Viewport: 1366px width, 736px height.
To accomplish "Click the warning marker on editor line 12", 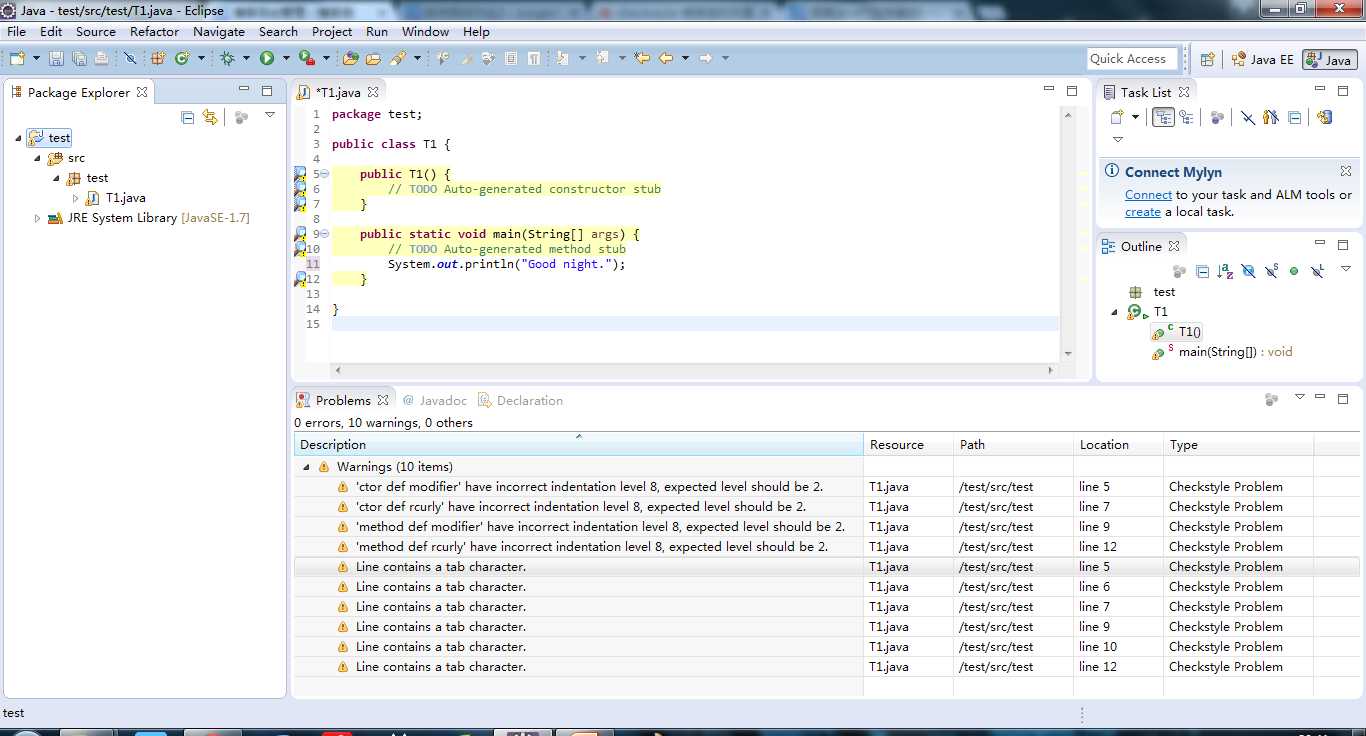I will 300,280.
